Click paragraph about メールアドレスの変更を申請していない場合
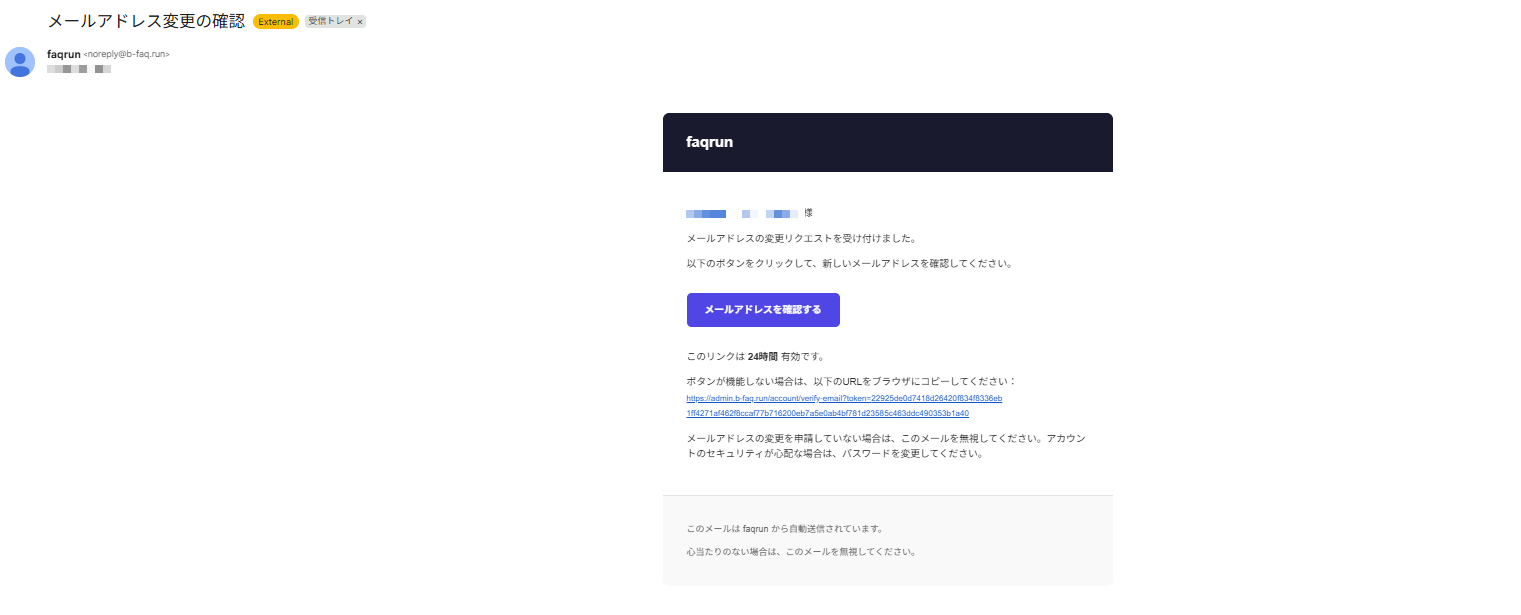Screen dimensions: 1521x615 885,446
